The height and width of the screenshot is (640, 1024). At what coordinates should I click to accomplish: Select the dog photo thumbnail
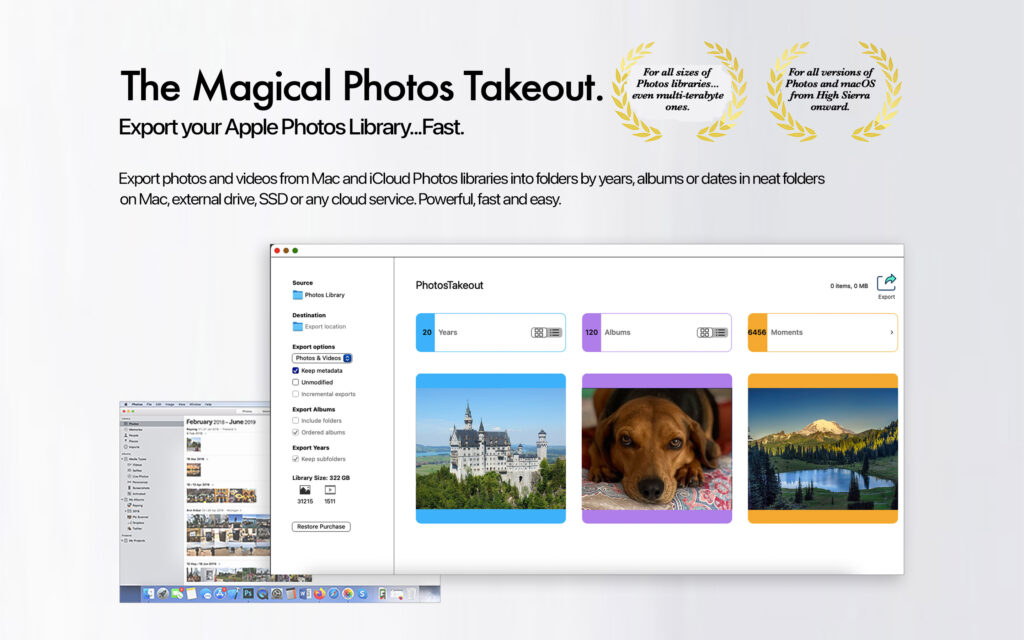[x=657, y=448]
